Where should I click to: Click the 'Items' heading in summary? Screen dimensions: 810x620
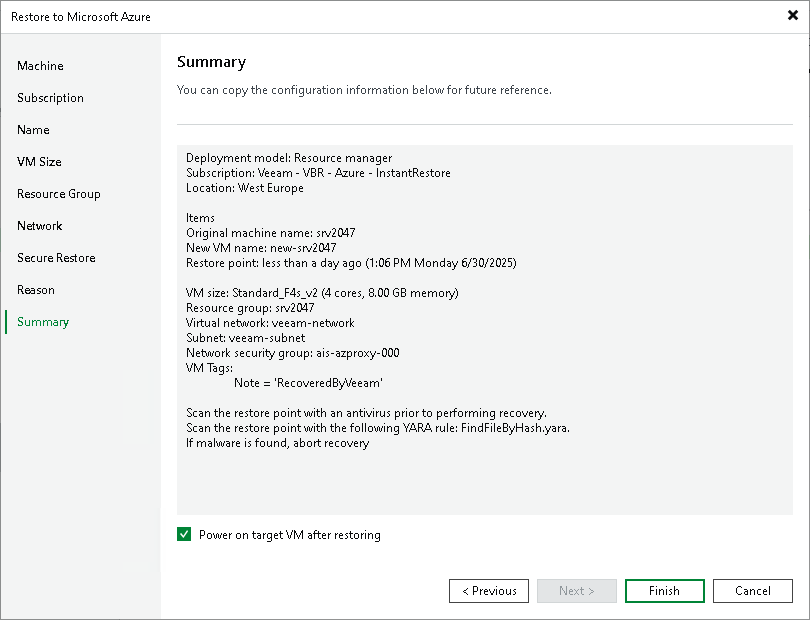tap(200, 218)
